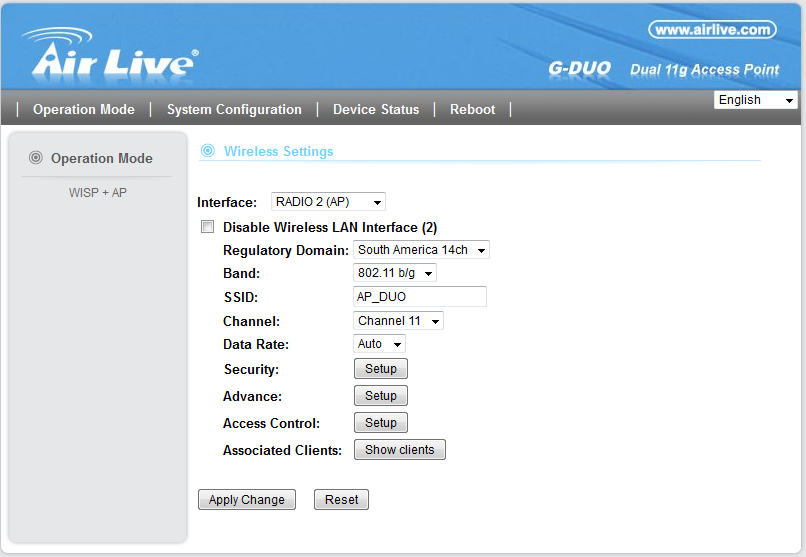Expand the Regulatory Domain dropdown
The height and width of the screenshot is (557, 806).
pyautogui.click(x=421, y=250)
